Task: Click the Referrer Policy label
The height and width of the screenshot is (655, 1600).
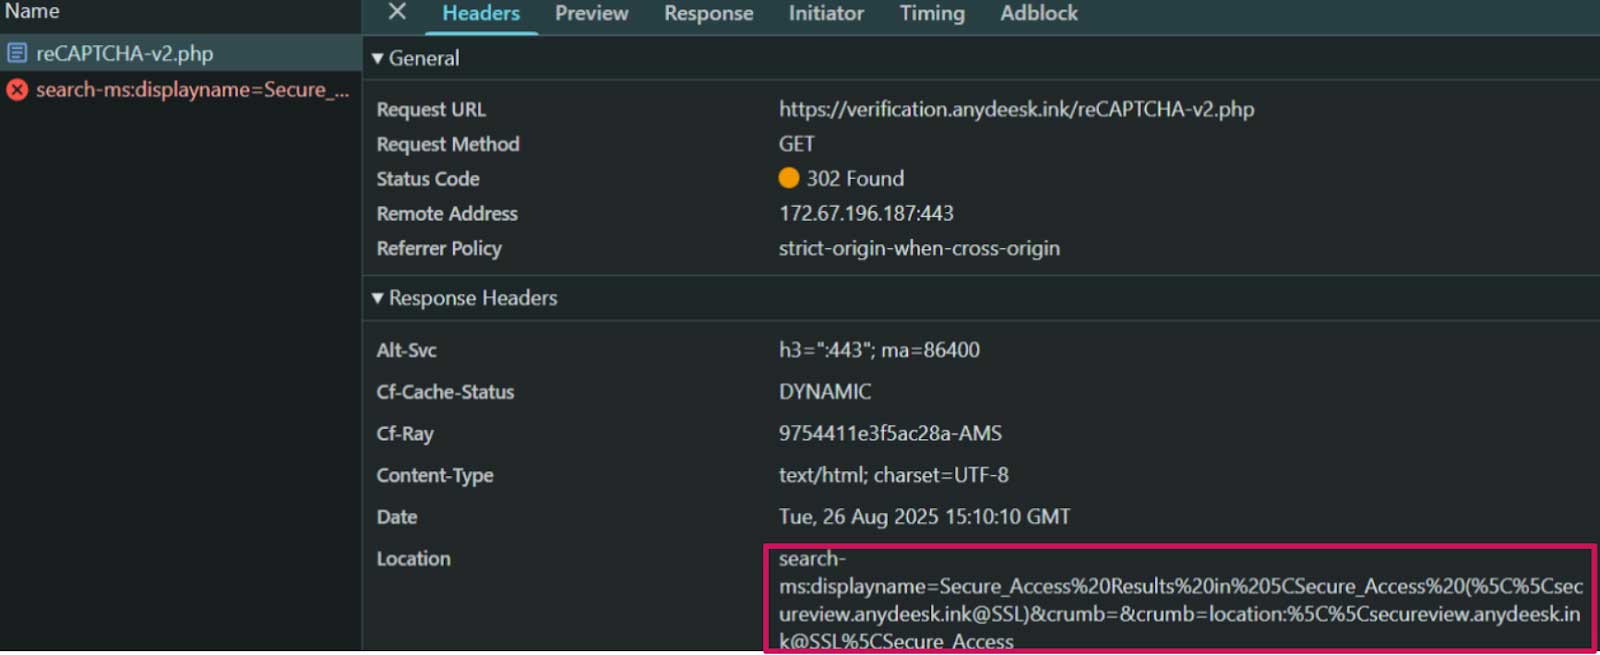Action: coord(439,248)
